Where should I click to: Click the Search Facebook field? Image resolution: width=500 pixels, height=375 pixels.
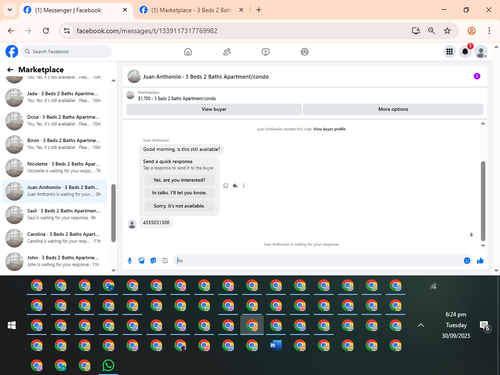(x=67, y=52)
